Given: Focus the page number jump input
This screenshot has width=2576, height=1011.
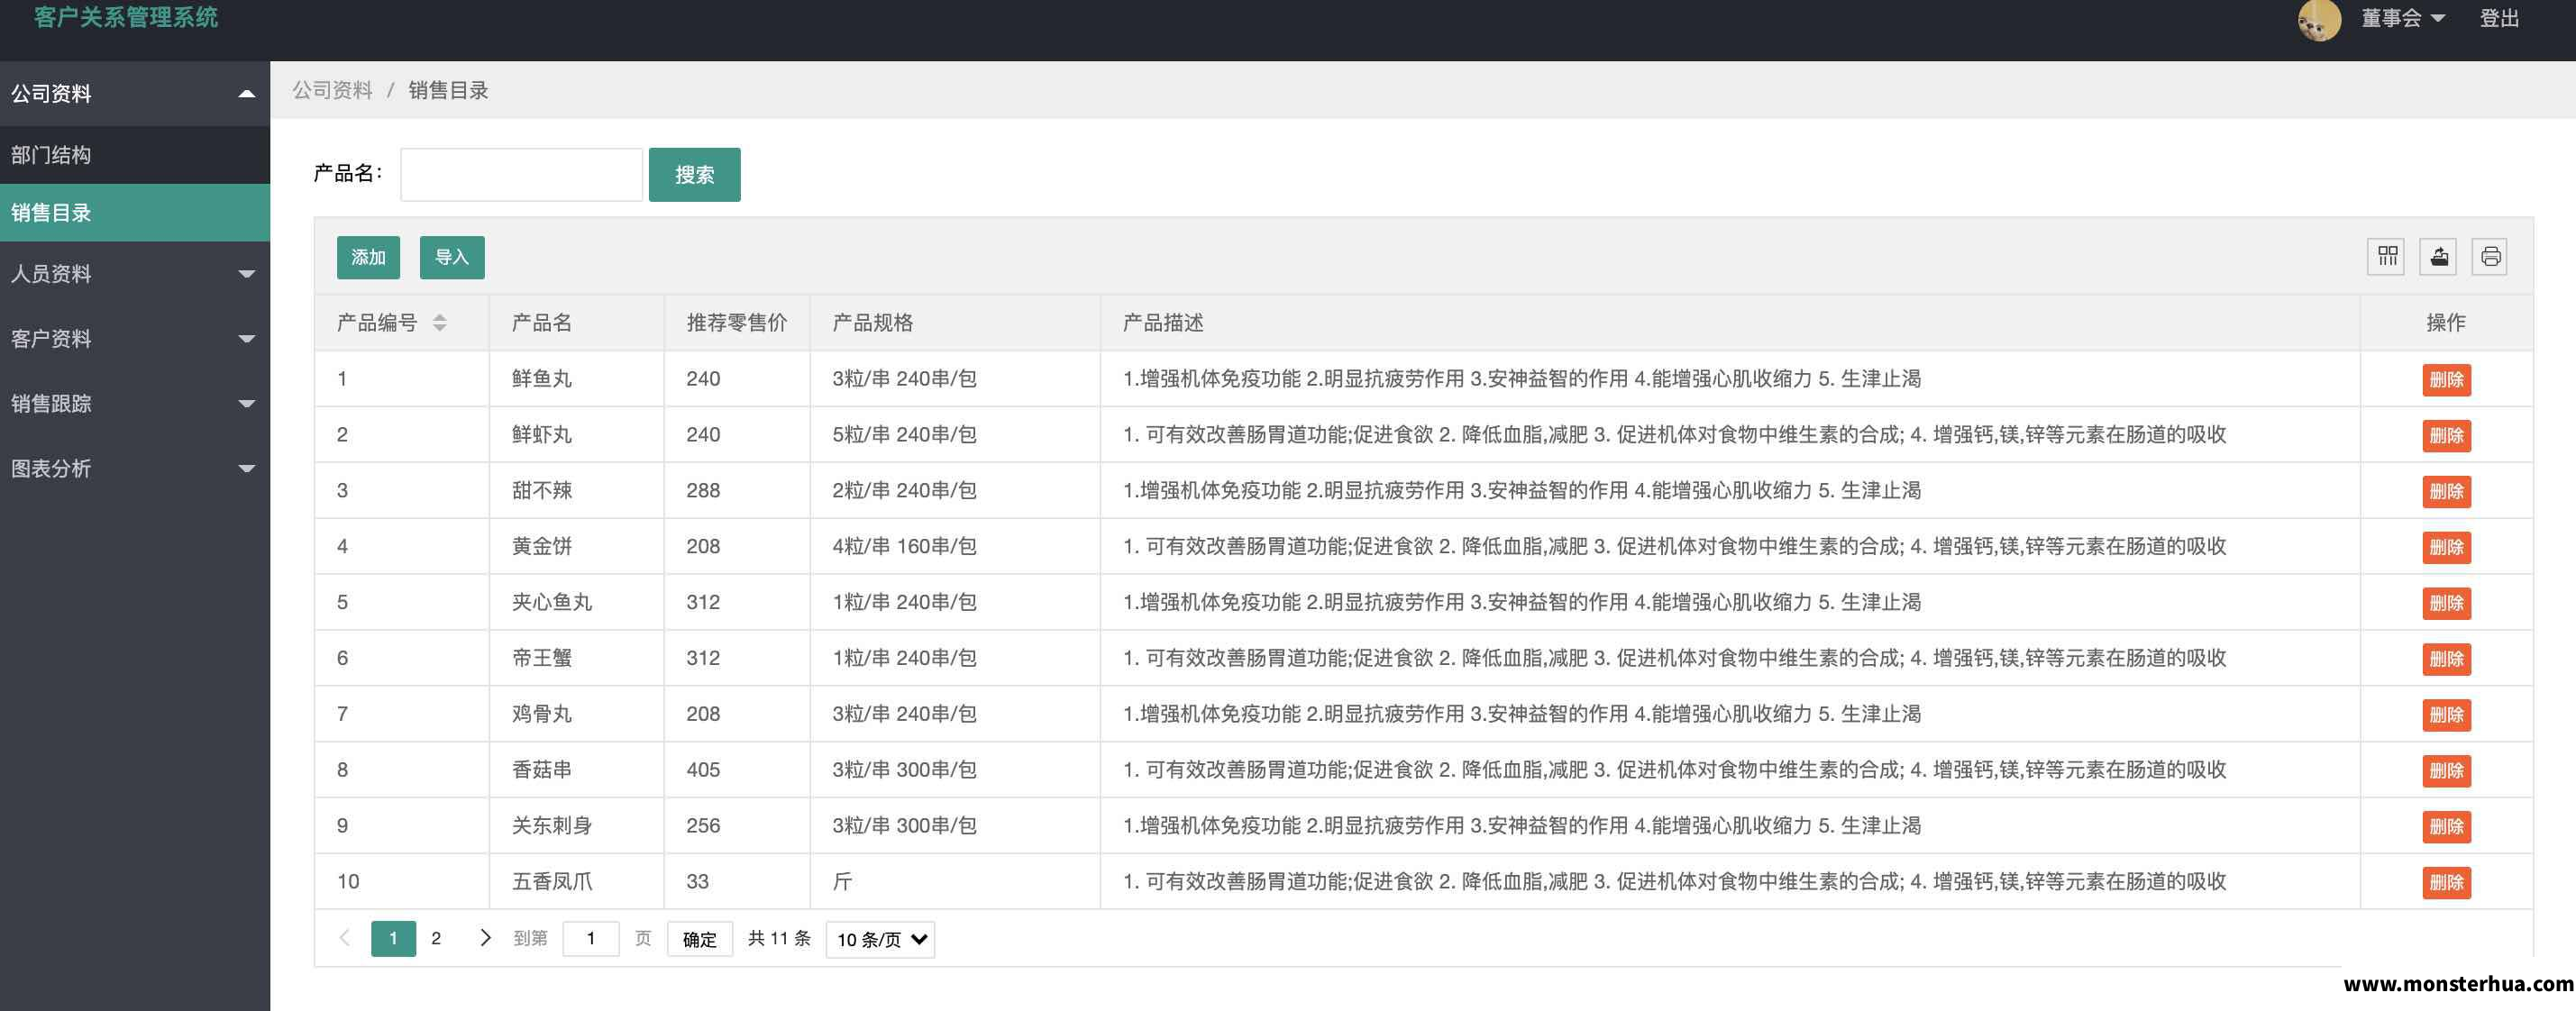Looking at the screenshot, I should 591,939.
